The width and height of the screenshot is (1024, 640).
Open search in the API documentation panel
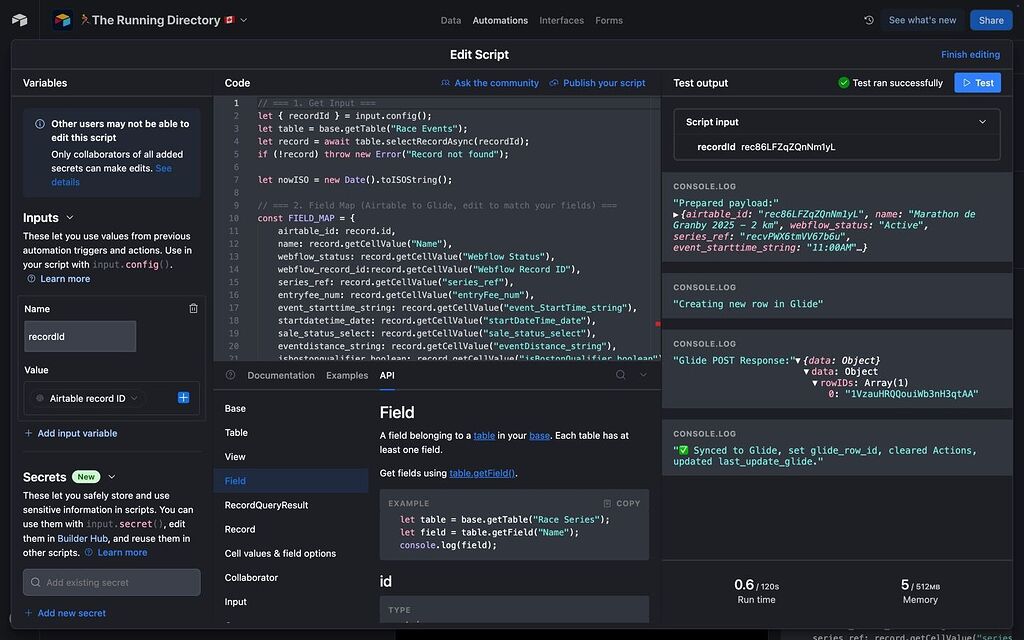coord(619,375)
